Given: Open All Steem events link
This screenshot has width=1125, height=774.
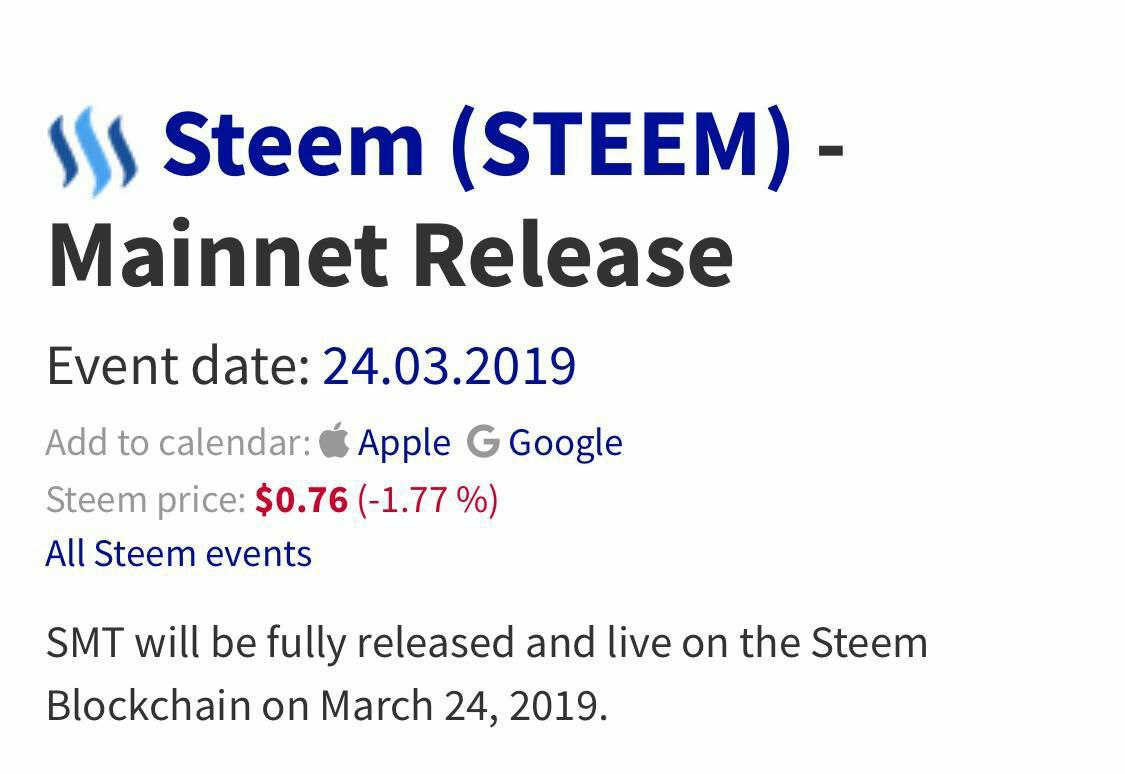Looking at the screenshot, I should coord(179,554).
